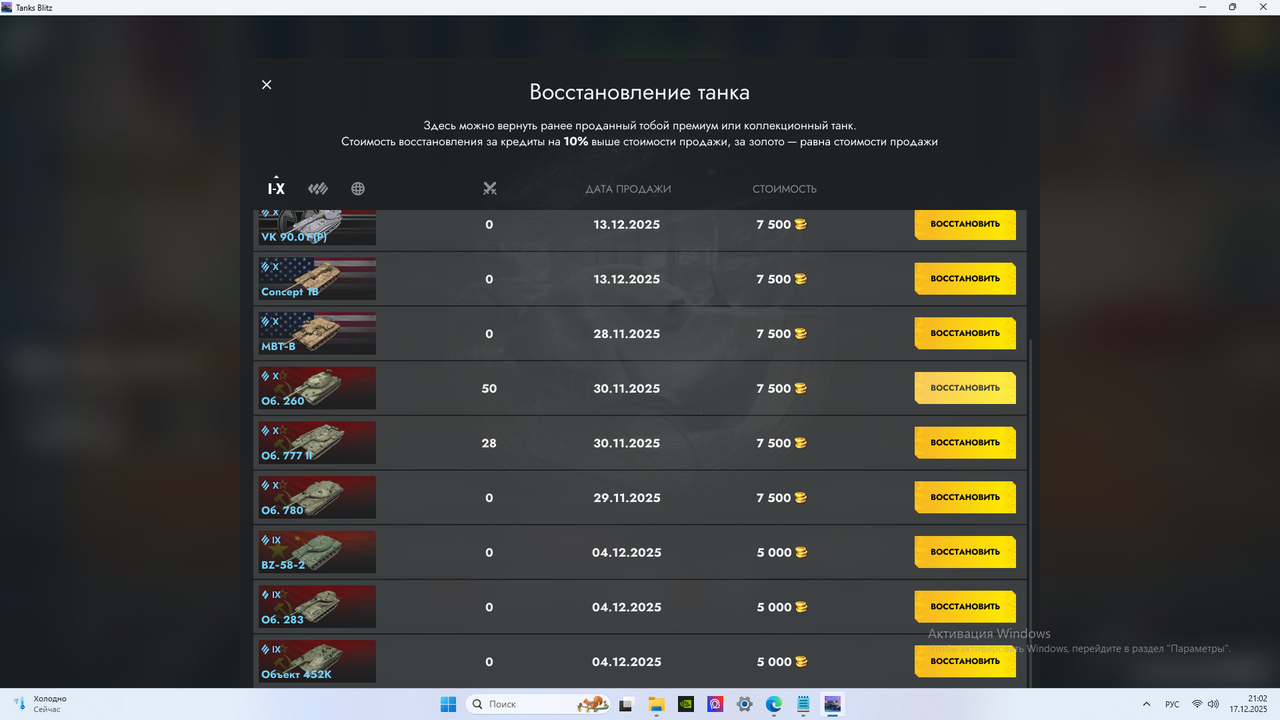1280x720 pixels.
Task: Restore the BZ-58-2 tank
Action: click(965, 552)
